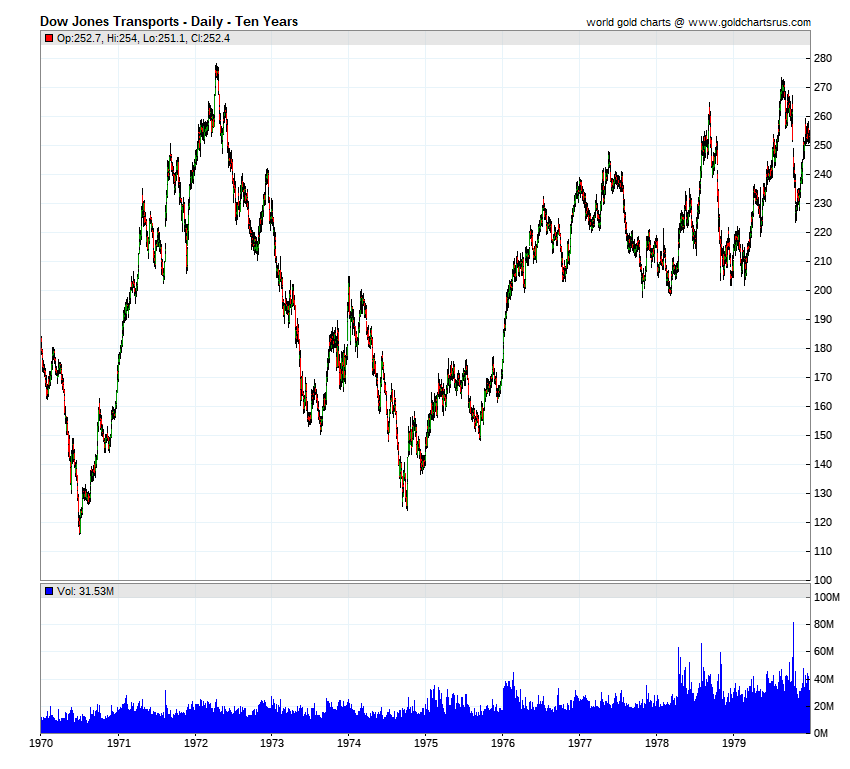Click the 1979 year label on x-axis
This screenshot has width=850, height=769.
pos(734,743)
